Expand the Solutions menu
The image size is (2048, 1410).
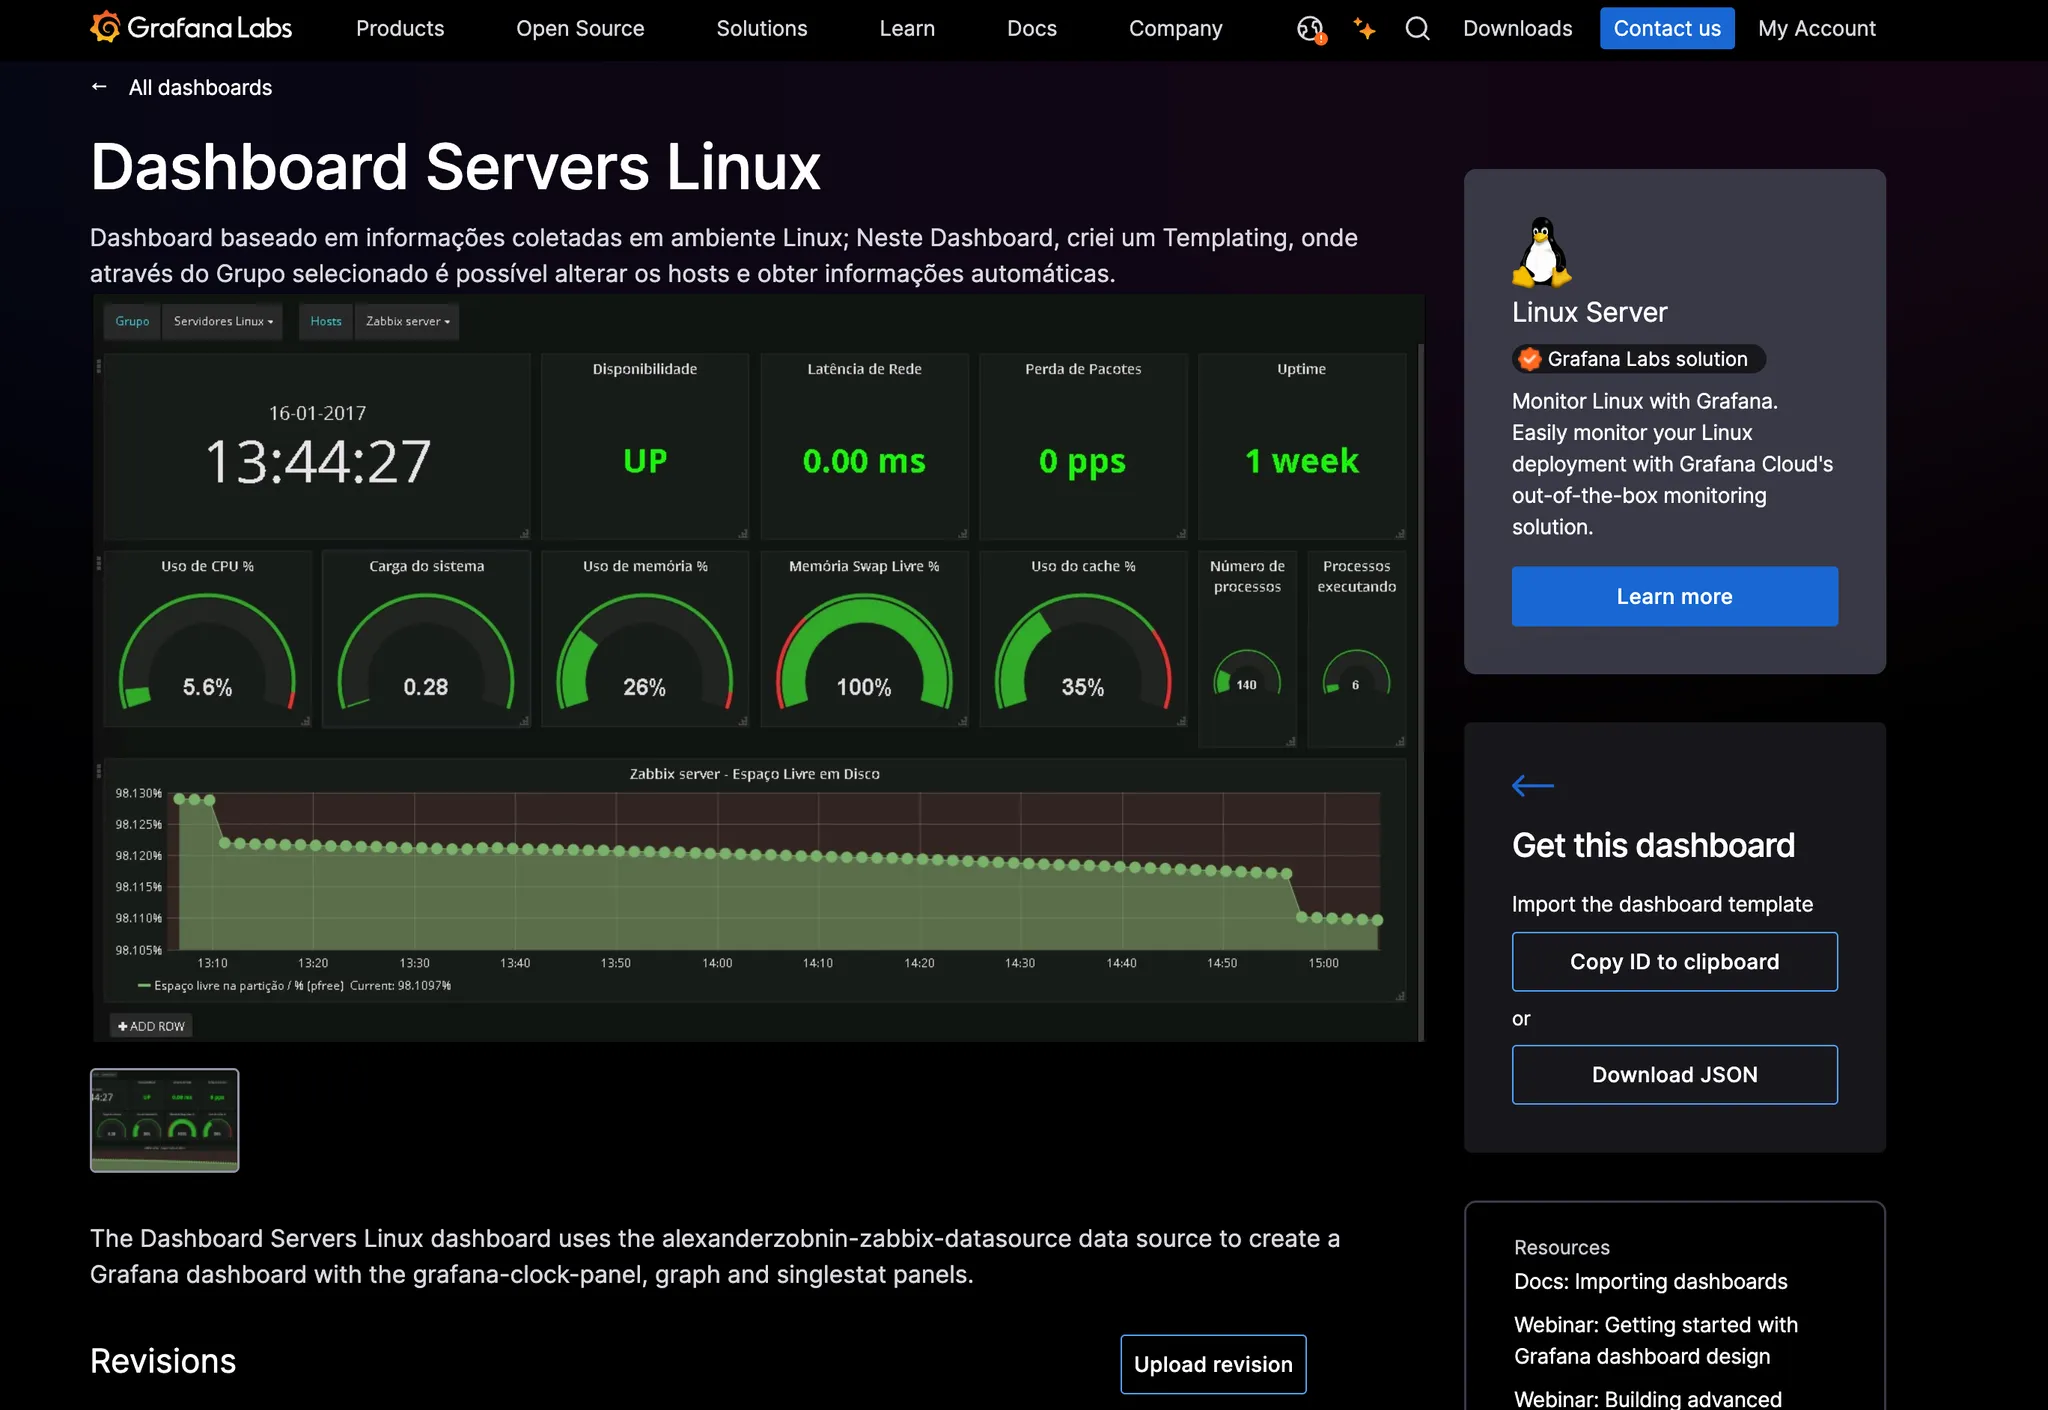click(x=761, y=29)
